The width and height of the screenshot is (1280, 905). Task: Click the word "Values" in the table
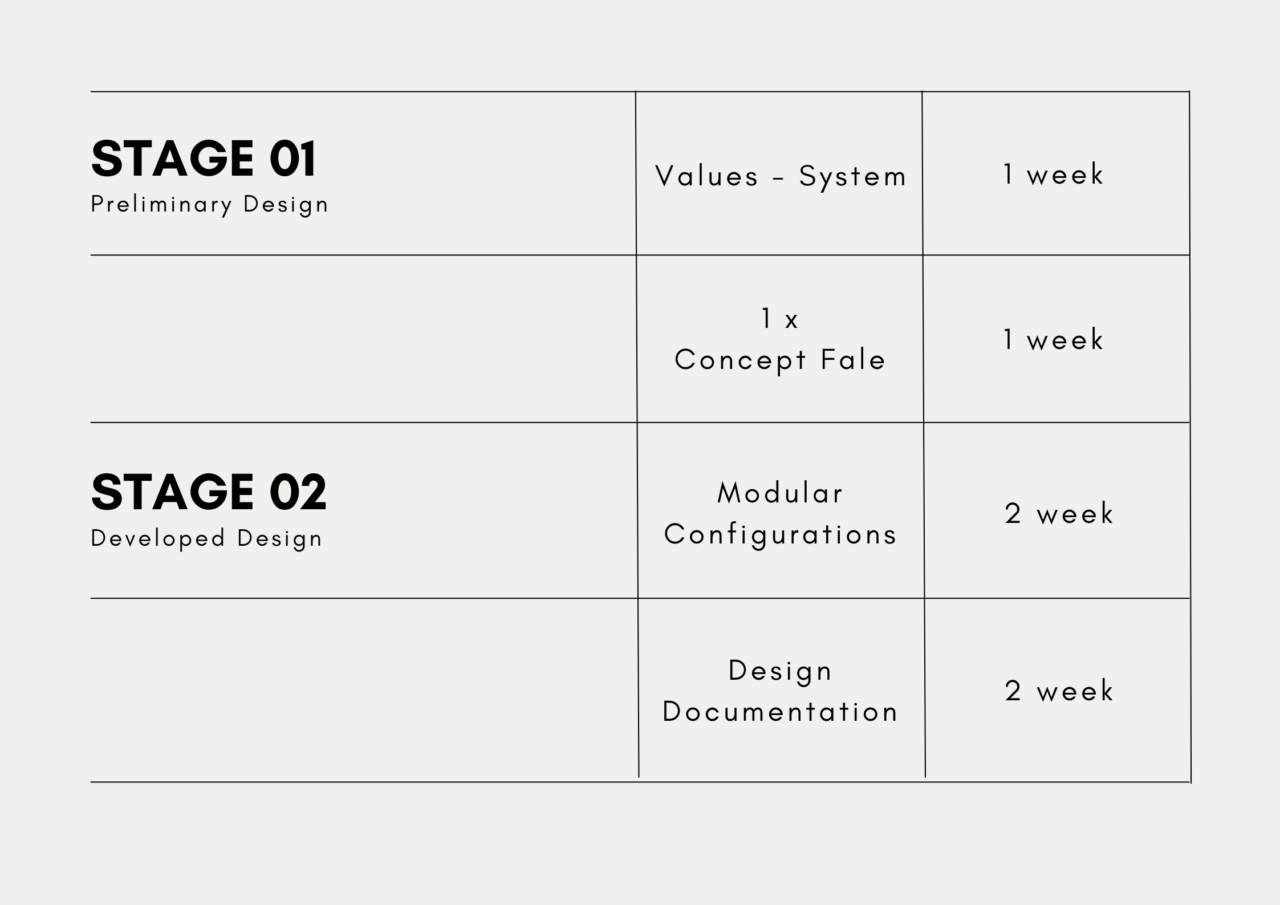[x=707, y=176]
